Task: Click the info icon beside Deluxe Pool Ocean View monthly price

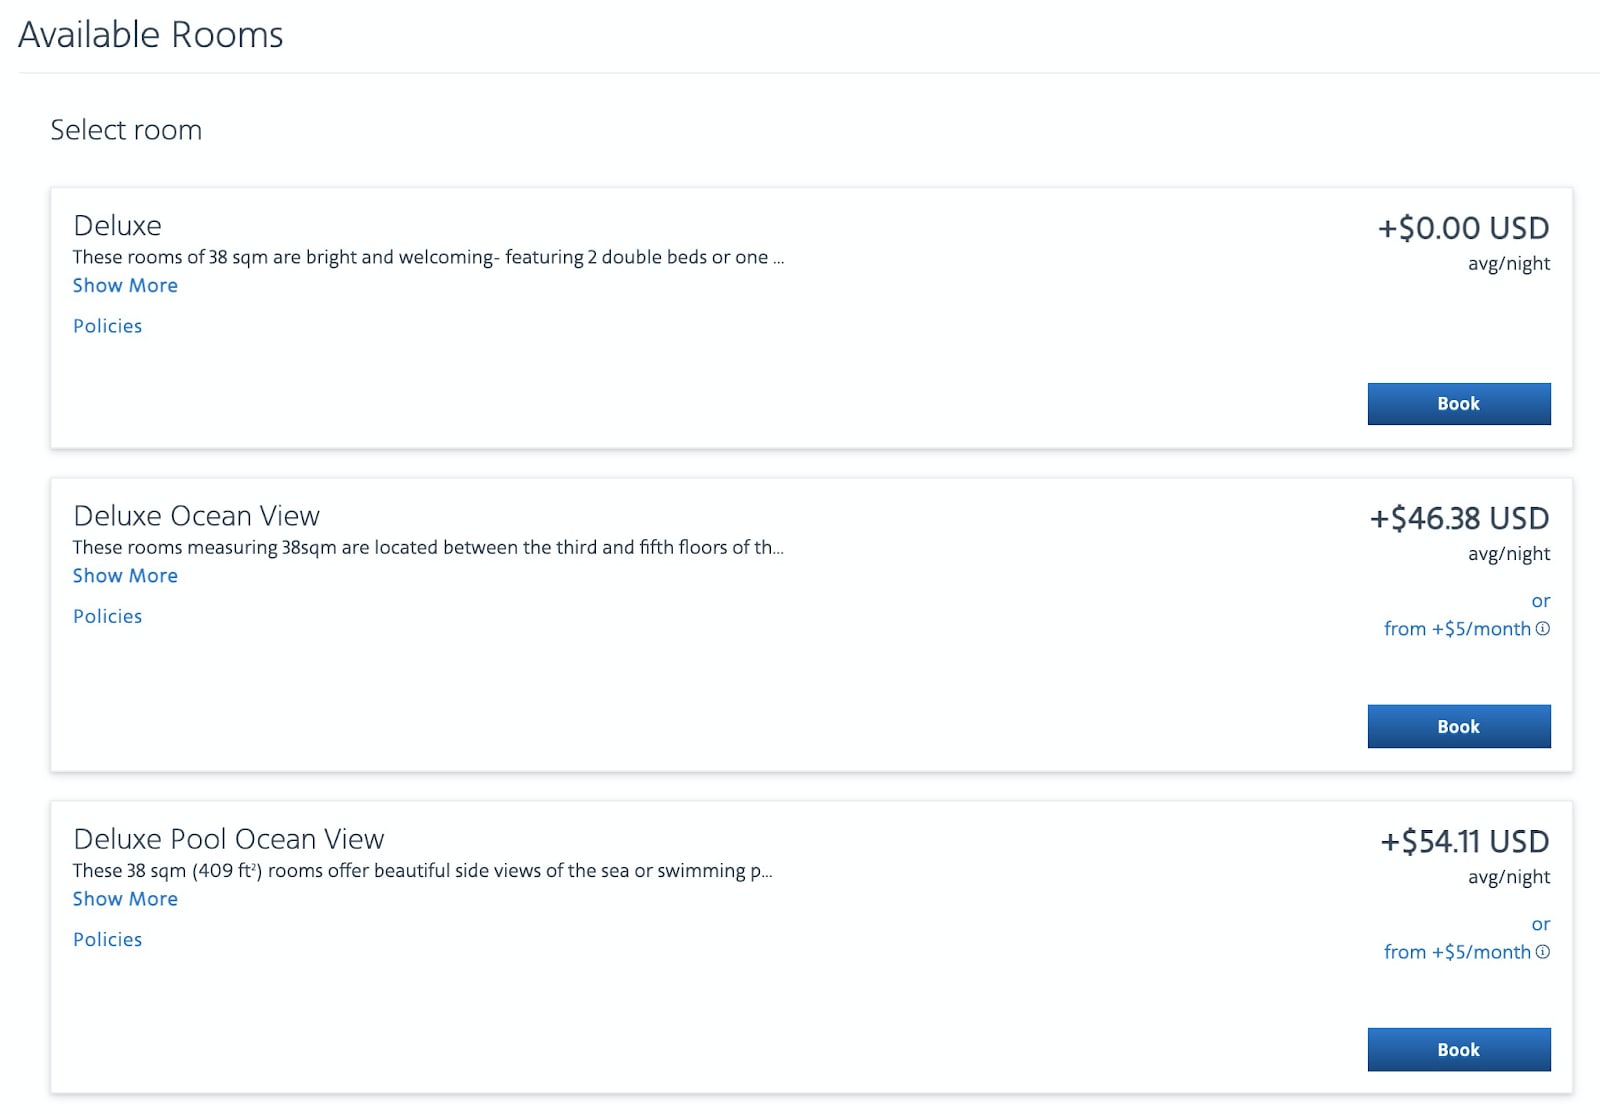Action: [1543, 952]
